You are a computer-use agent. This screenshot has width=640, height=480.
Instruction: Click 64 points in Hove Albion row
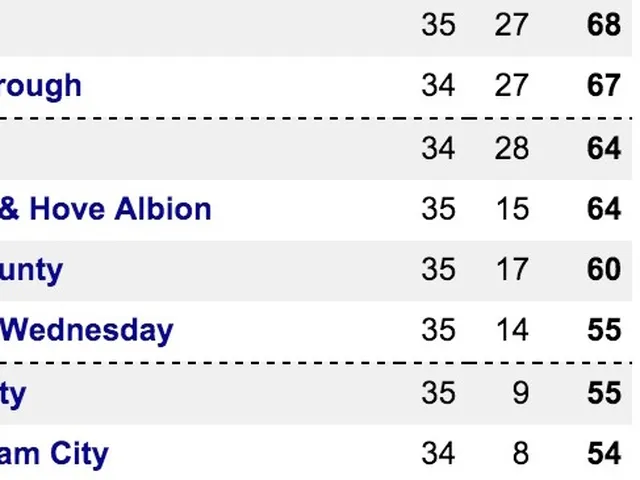(x=604, y=209)
